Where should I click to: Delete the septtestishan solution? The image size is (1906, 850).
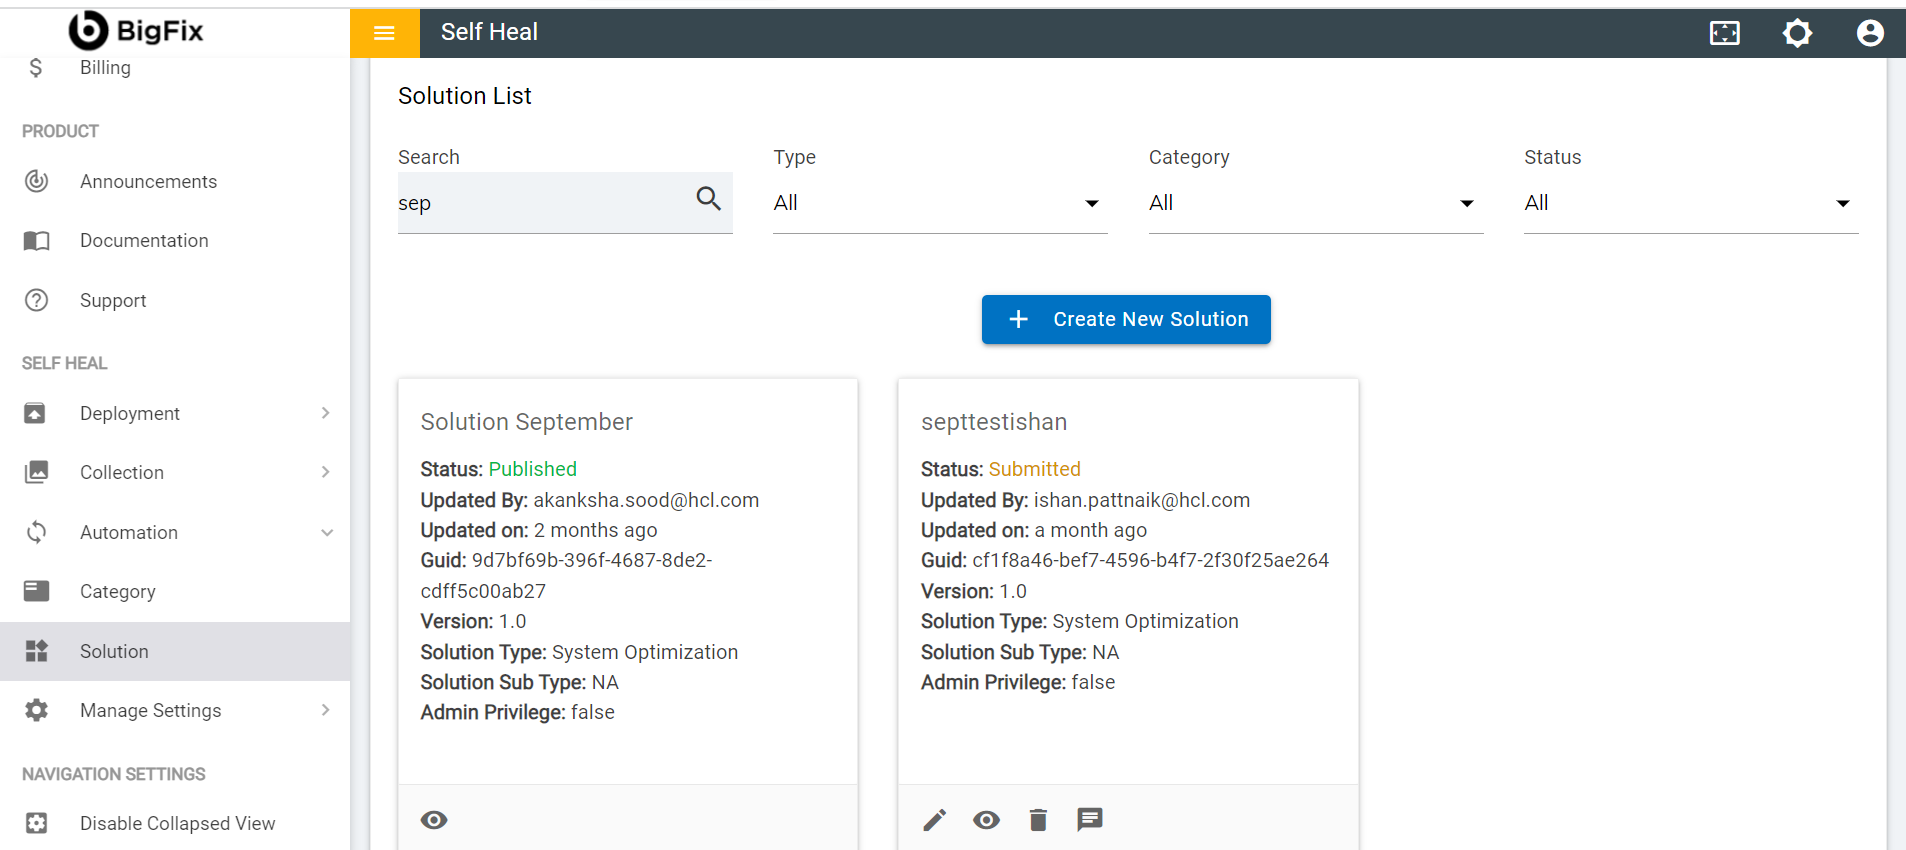pos(1038,820)
